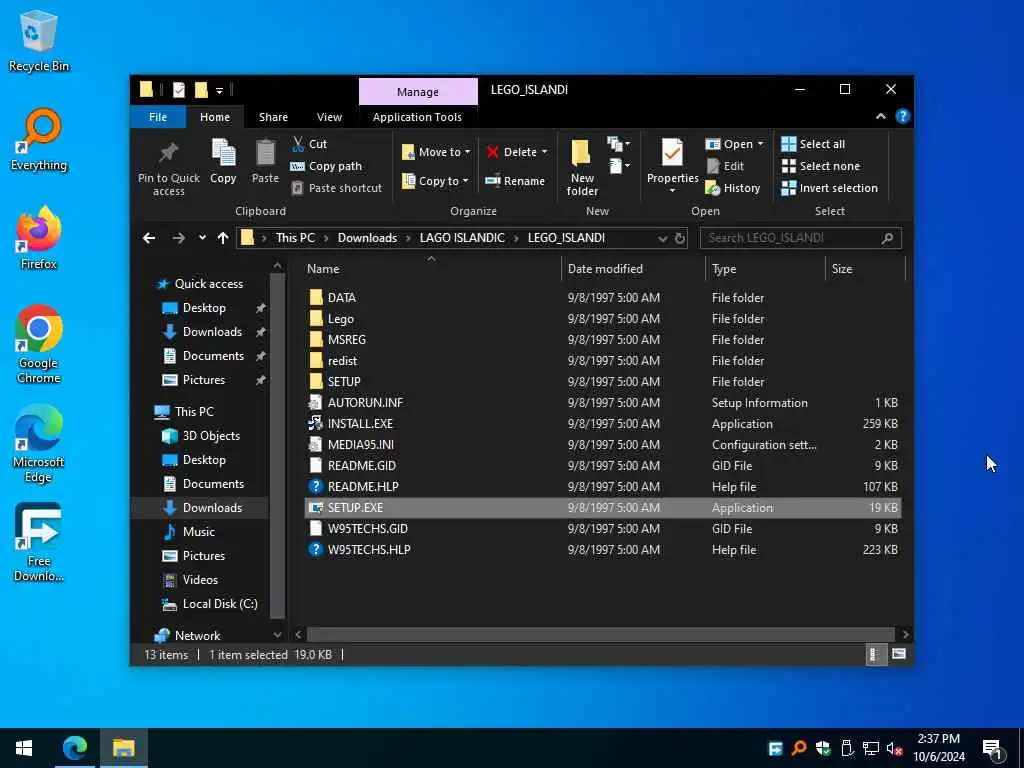The width and height of the screenshot is (1024, 768).
Task: Click Cut in Clipboard group
Action: click(x=309, y=144)
